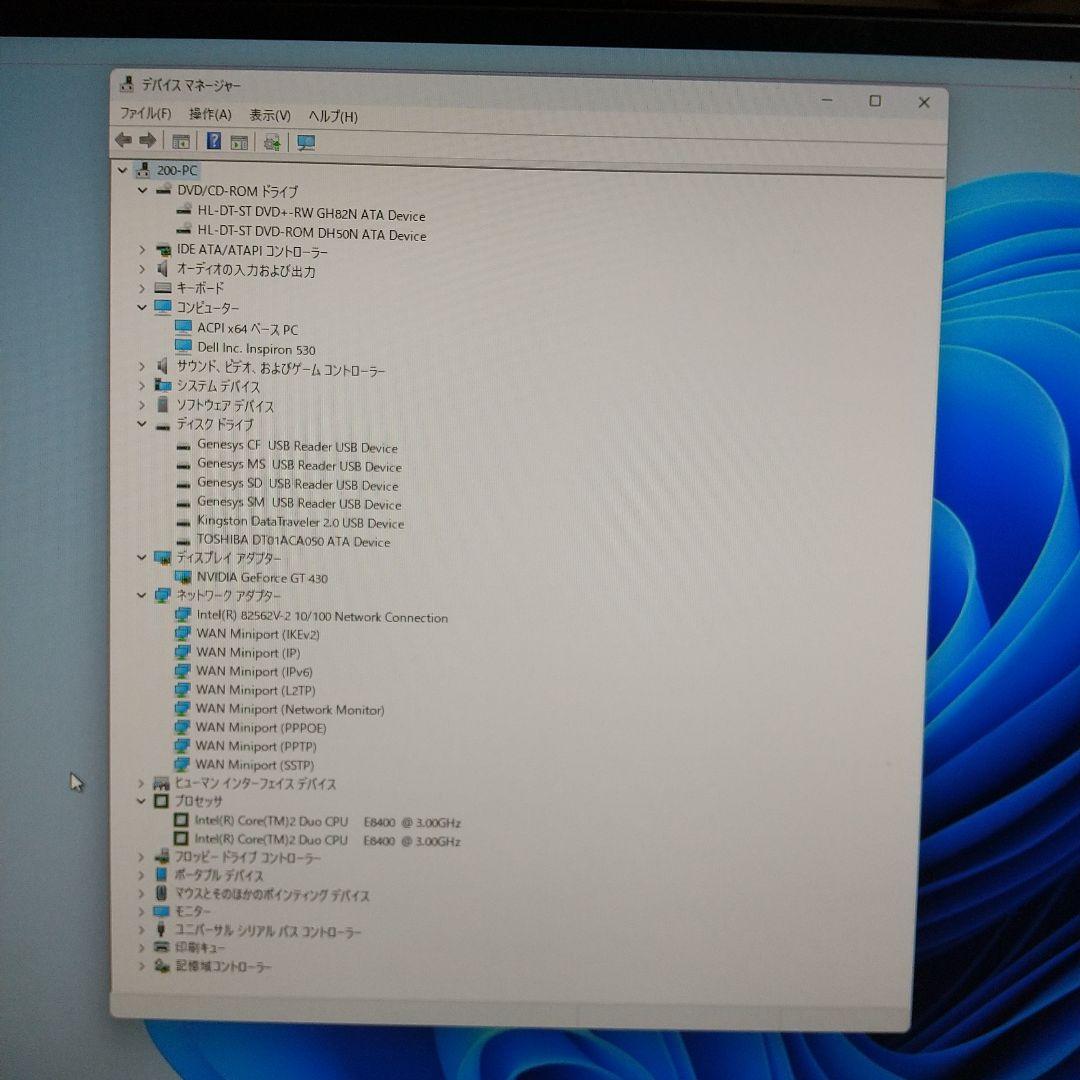
Task: Open the blue question mark Help icon
Action: [x=214, y=141]
